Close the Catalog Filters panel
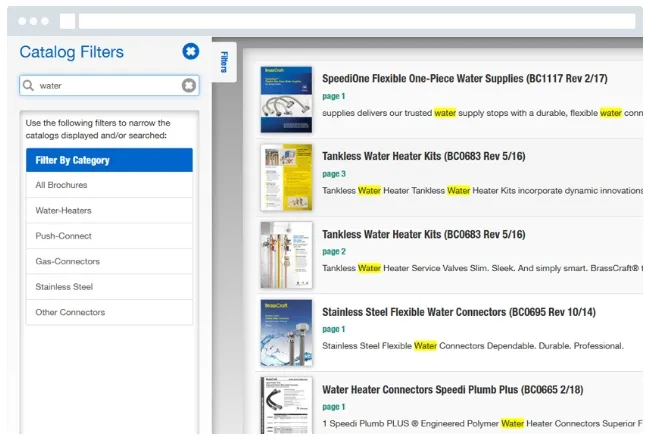Viewport: 652px width, 441px height. click(x=191, y=52)
